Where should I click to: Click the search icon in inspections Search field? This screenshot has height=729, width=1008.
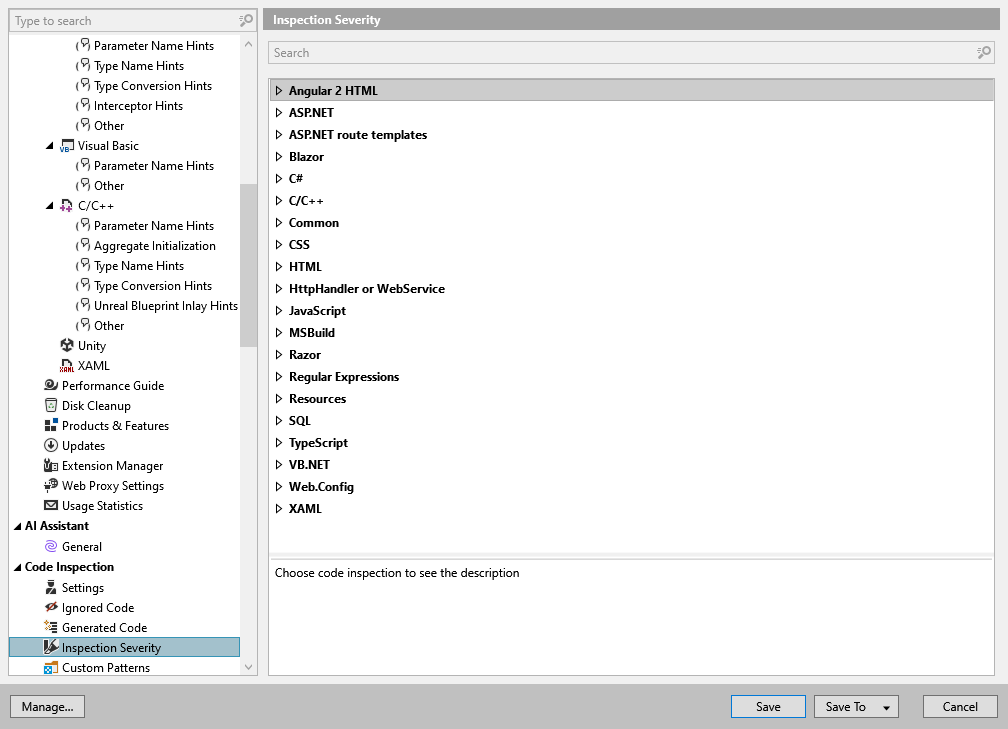point(984,53)
